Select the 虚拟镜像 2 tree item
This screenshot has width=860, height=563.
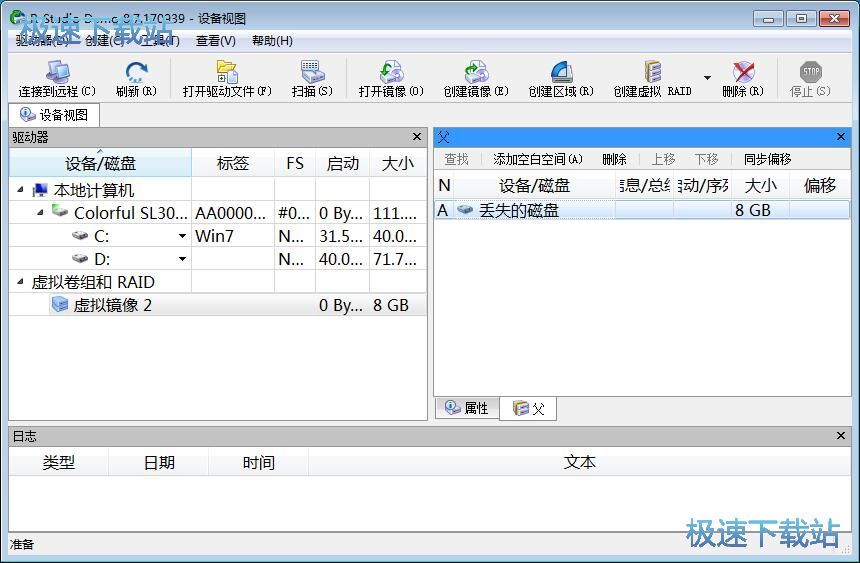[112, 306]
